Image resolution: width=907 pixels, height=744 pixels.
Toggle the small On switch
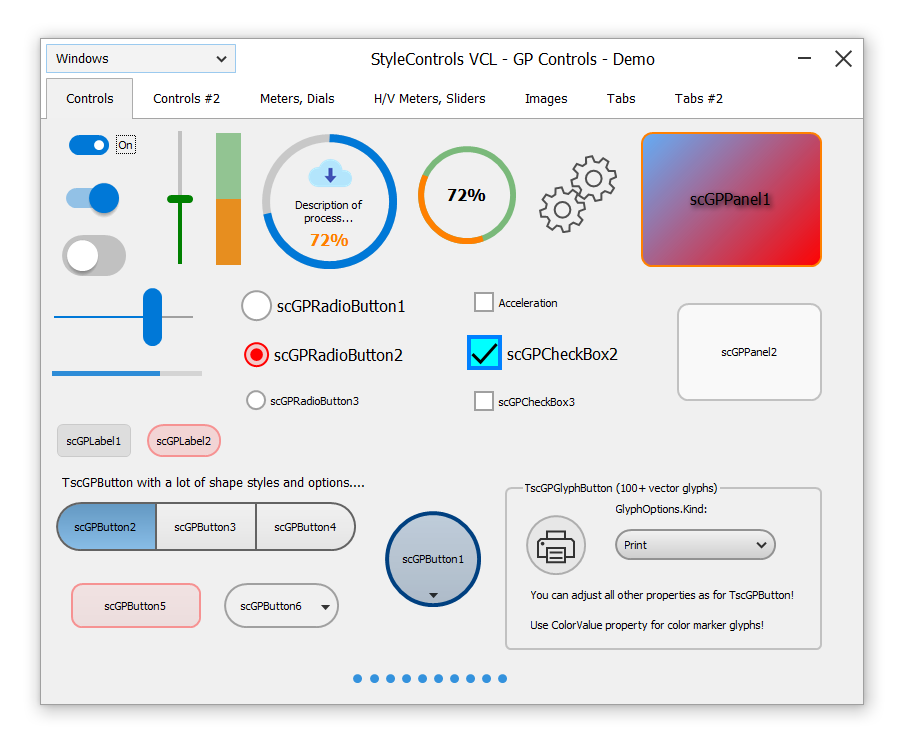click(89, 145)
